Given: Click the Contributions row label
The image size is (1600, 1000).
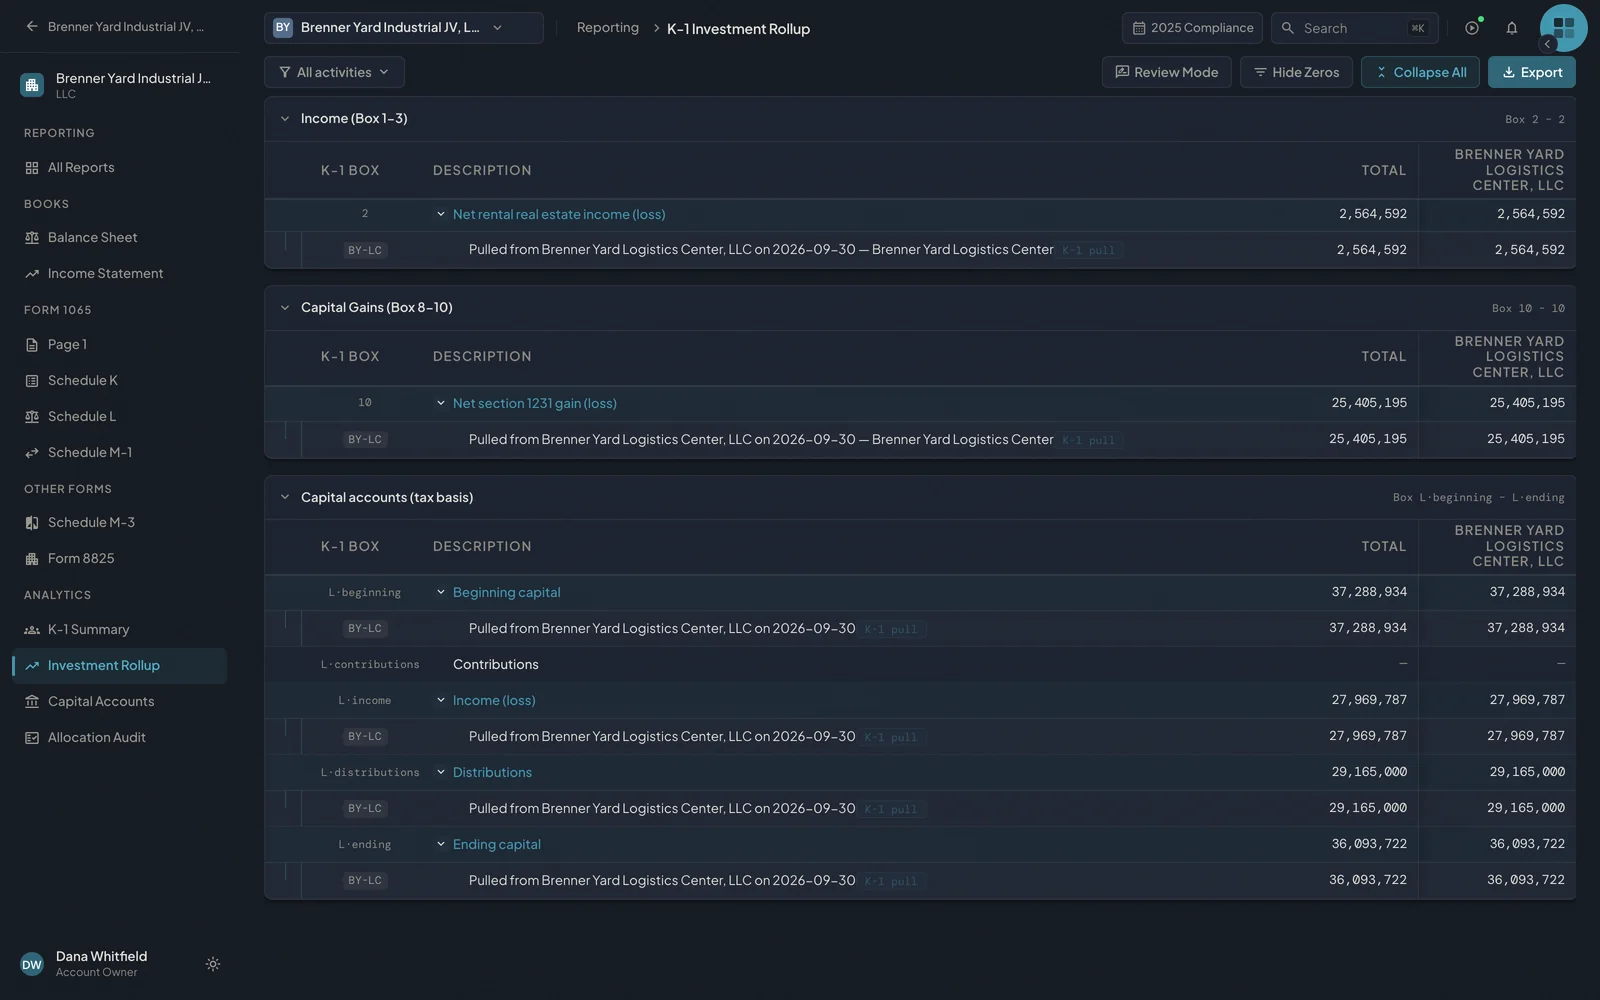Looking at the screenshot, I should click(x=496, y=665).
